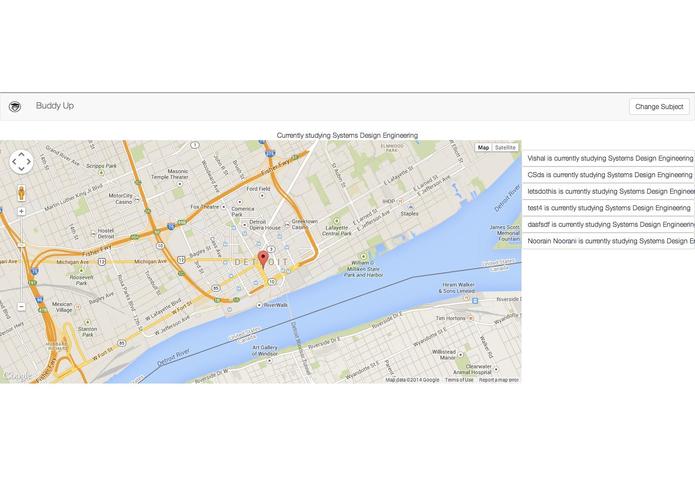Click the MotorCity Casino marker
This screenshot has height=494, width=695.
(137, 198)
